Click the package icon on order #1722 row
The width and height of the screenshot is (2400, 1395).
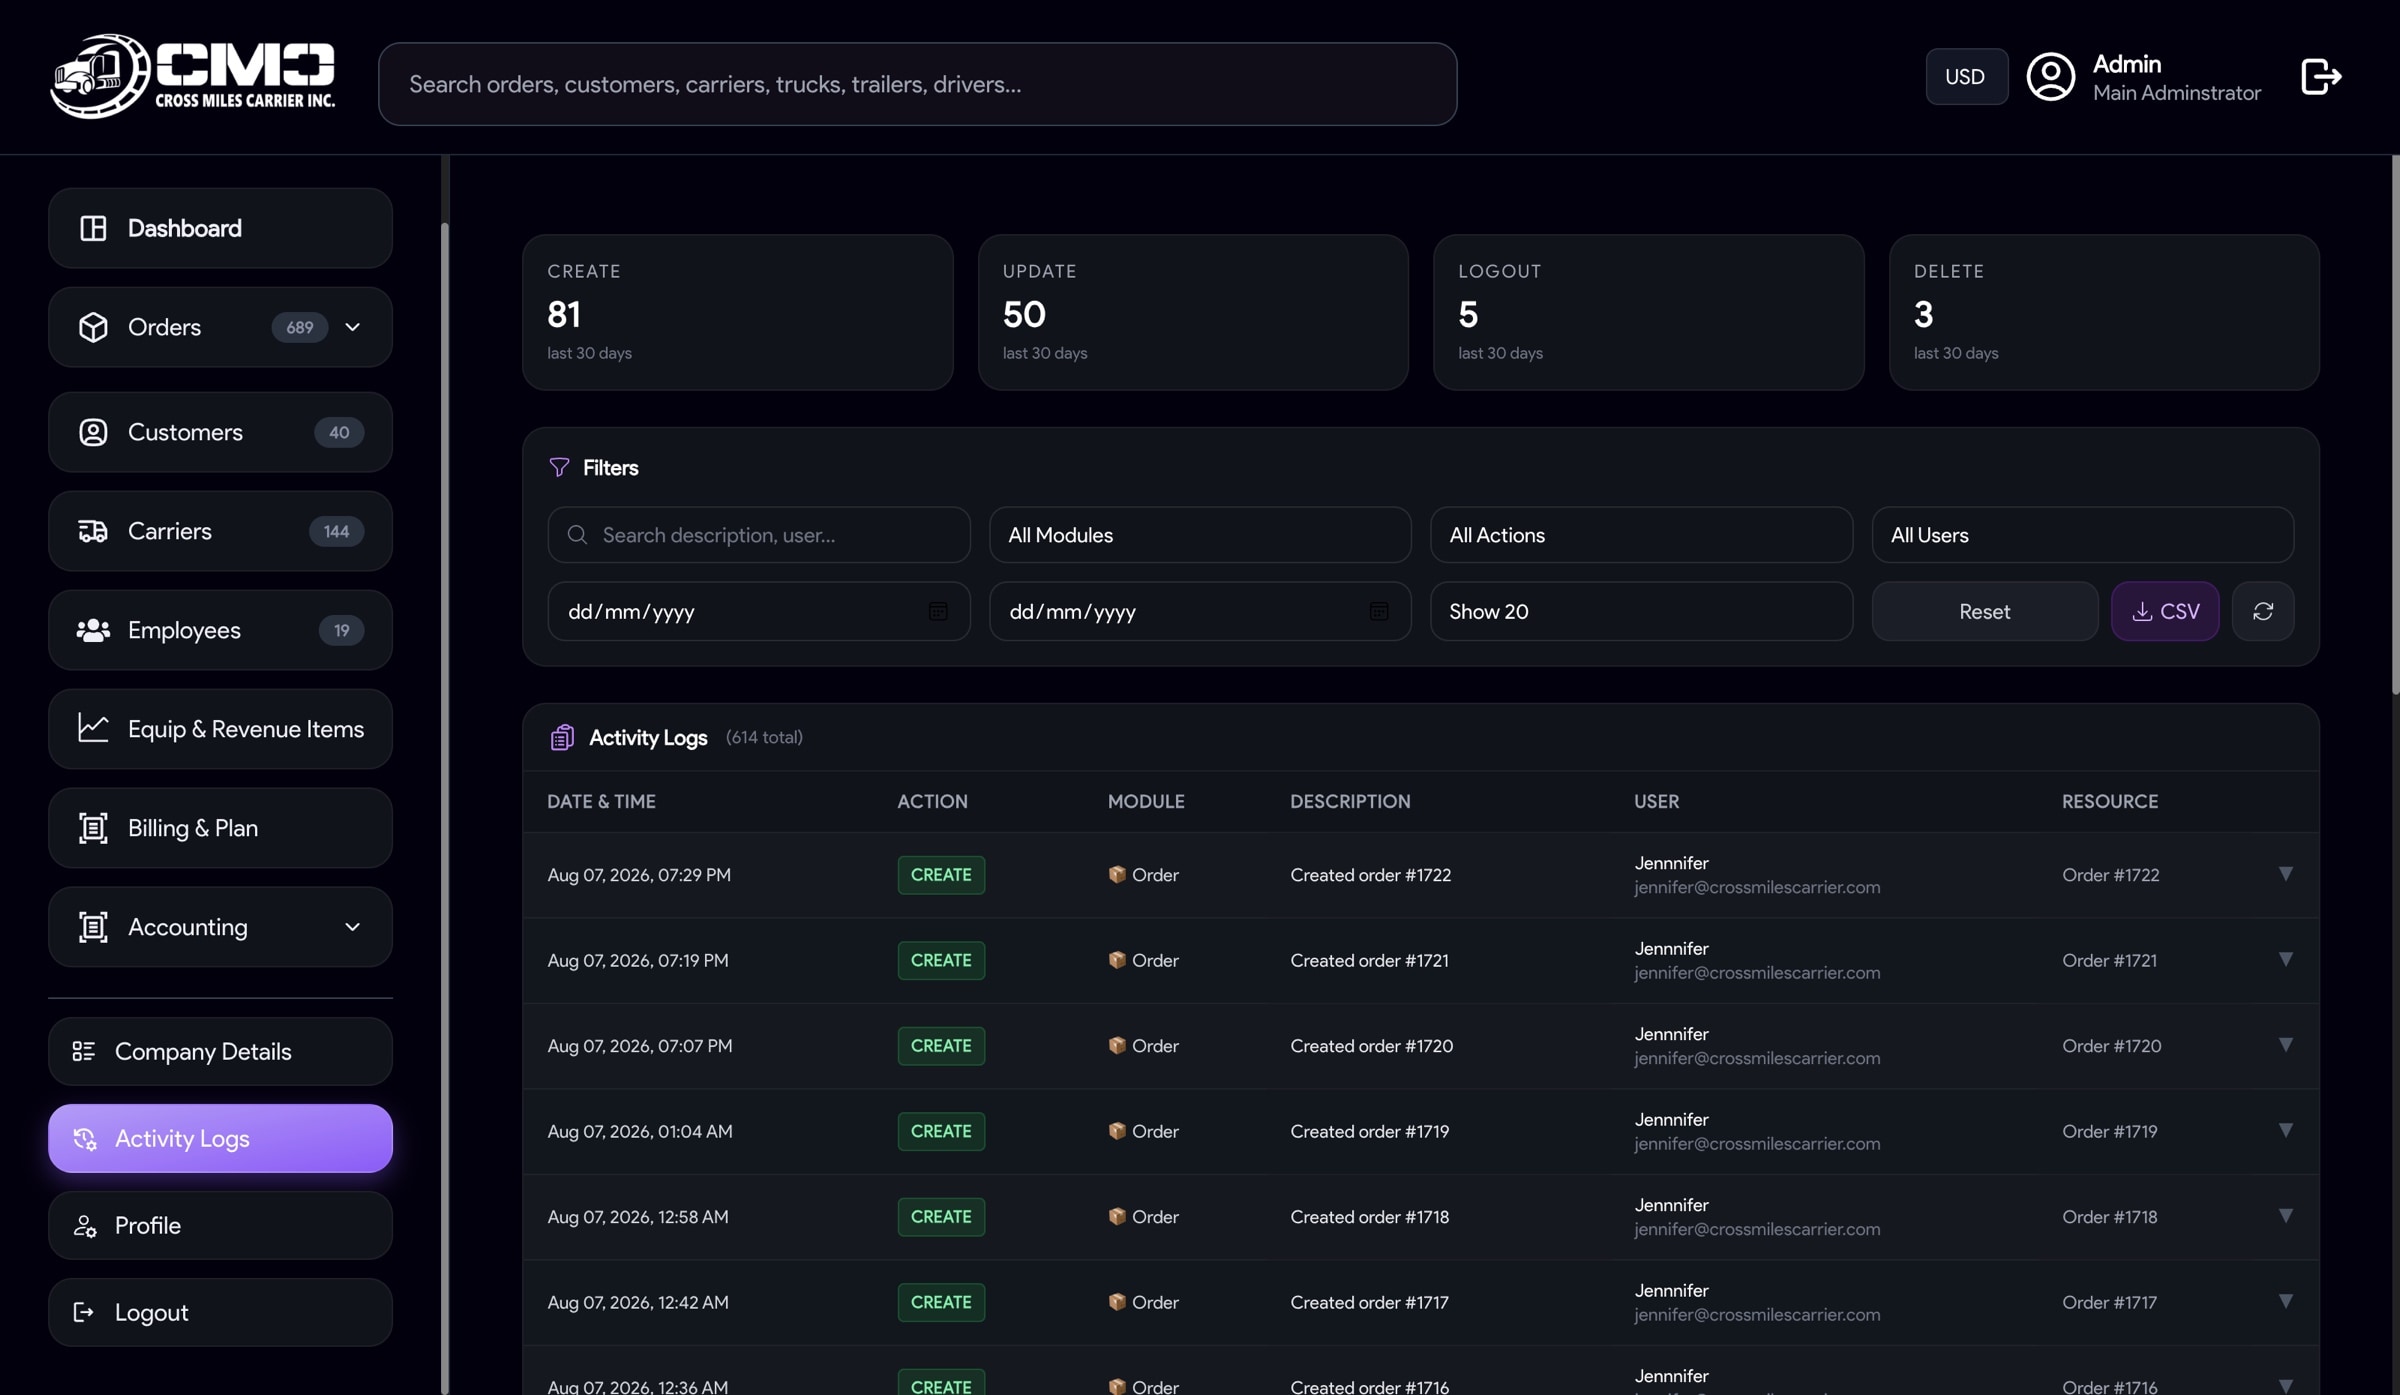(x=1117, y=874)
